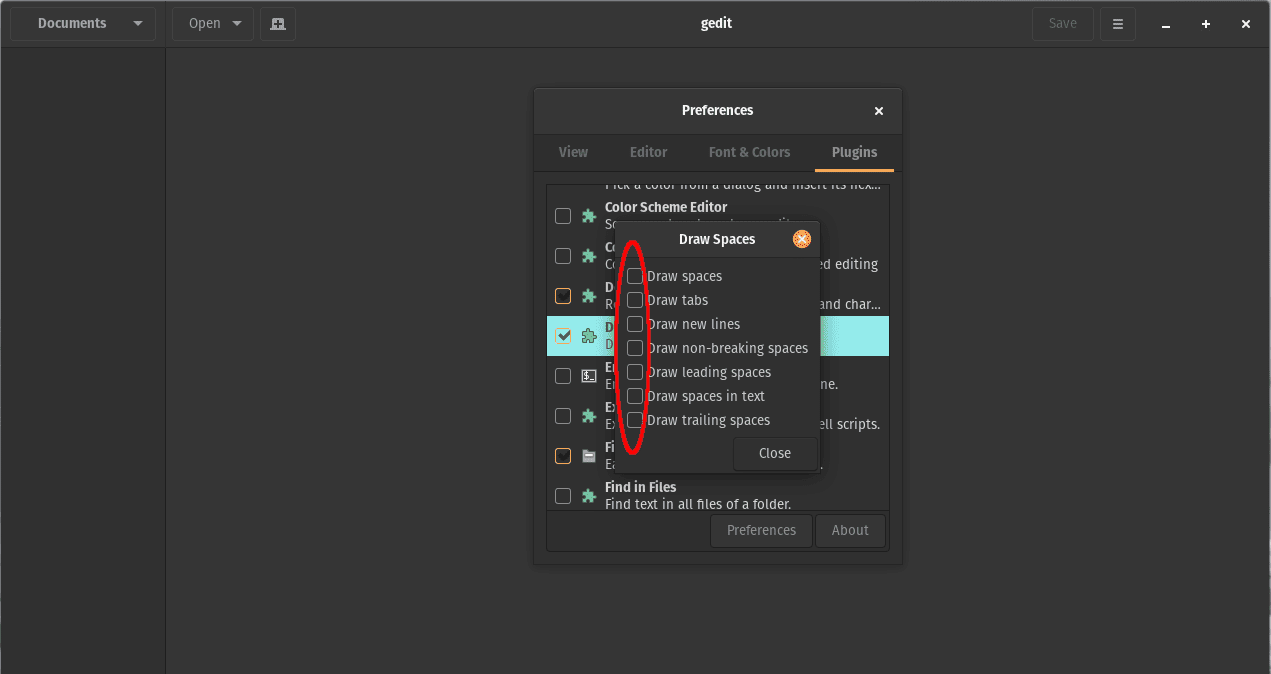Toggle the checkbox beside the file cabinet icon

563,456
